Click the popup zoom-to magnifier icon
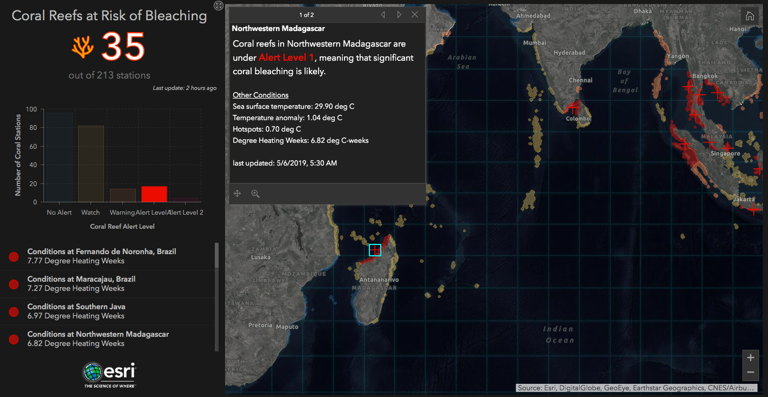Image resolution: width=768 pixels, height=397 pixels. click(255, 194)
